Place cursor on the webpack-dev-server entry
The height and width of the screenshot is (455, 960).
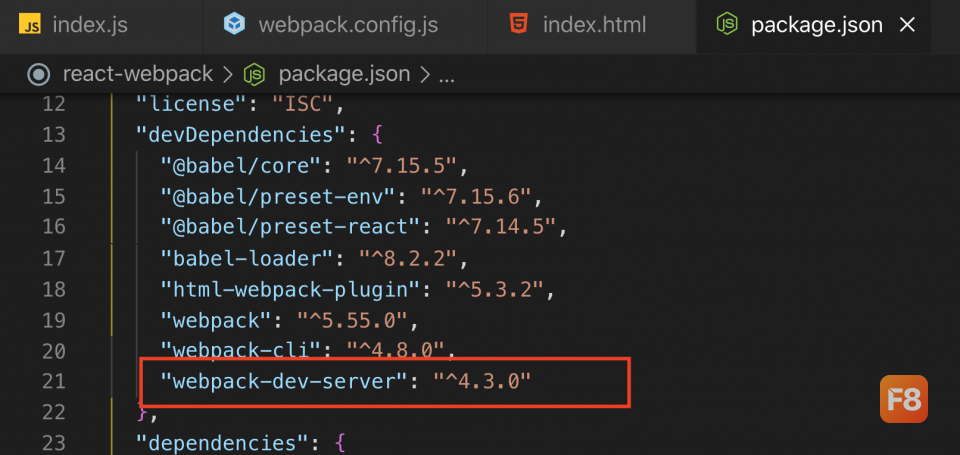345,382
